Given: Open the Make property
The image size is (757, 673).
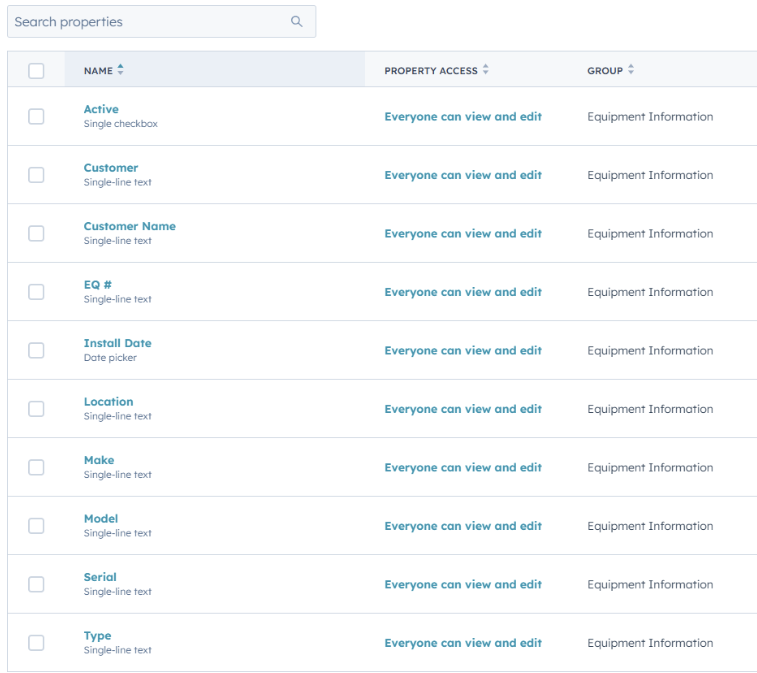Looking at the screenshot, I should pos(99,460).
